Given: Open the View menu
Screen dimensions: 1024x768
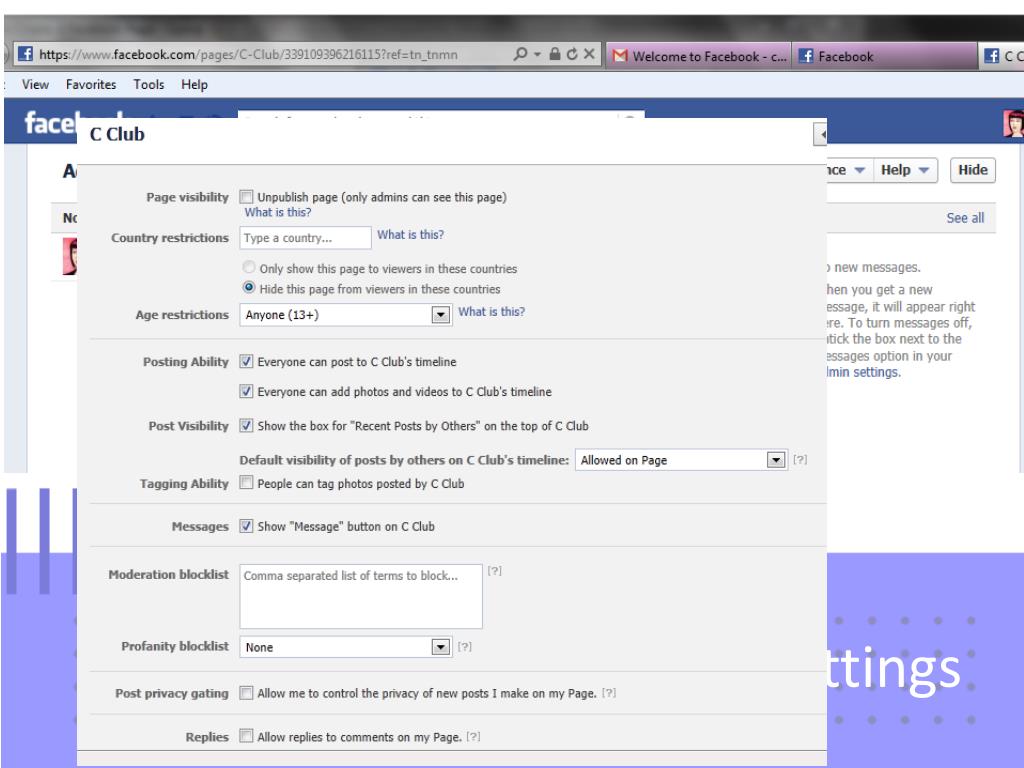Looking at the screenshot, I should click(35, 84).
